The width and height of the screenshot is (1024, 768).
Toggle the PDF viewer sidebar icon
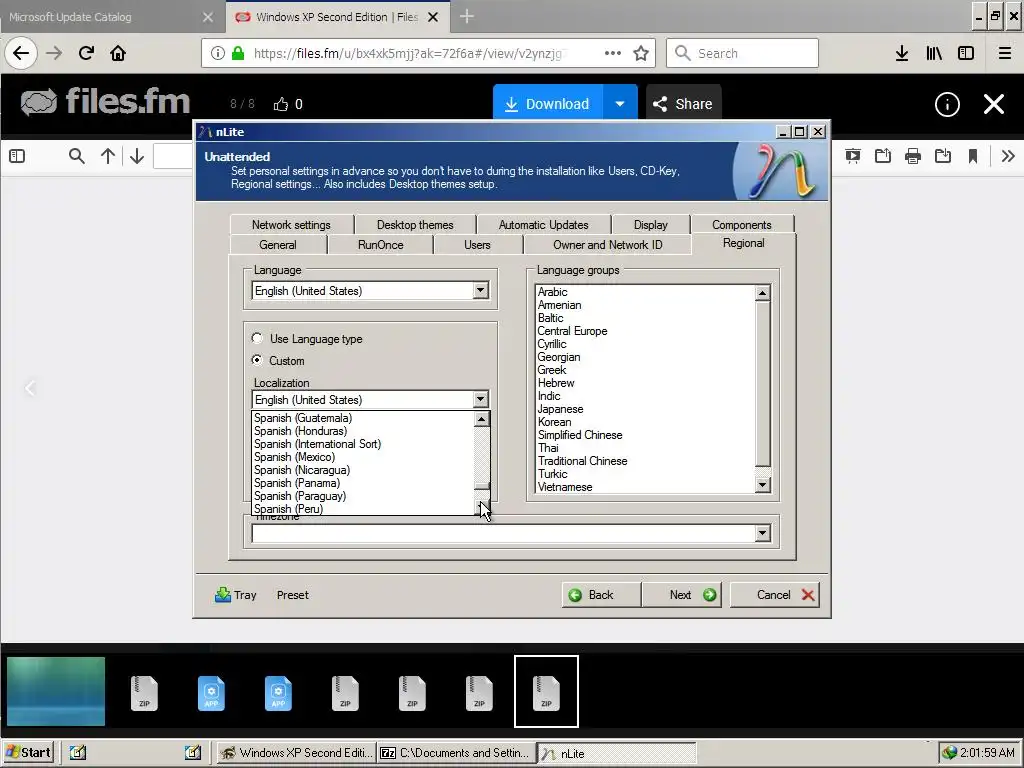click(x=18, y=156)
